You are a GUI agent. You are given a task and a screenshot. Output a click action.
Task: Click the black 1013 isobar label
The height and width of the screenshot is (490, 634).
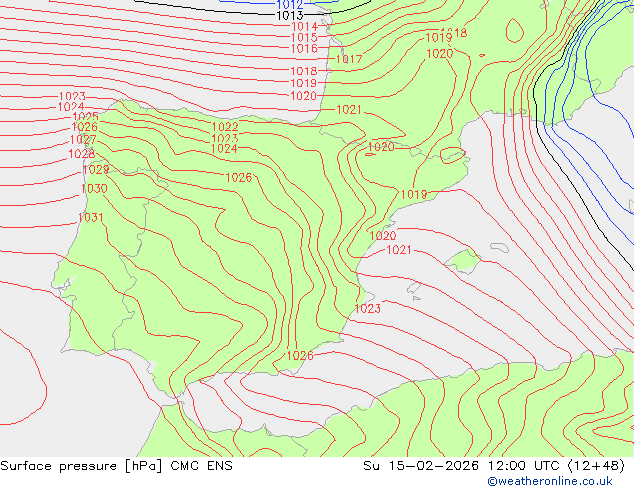(290, 16)
